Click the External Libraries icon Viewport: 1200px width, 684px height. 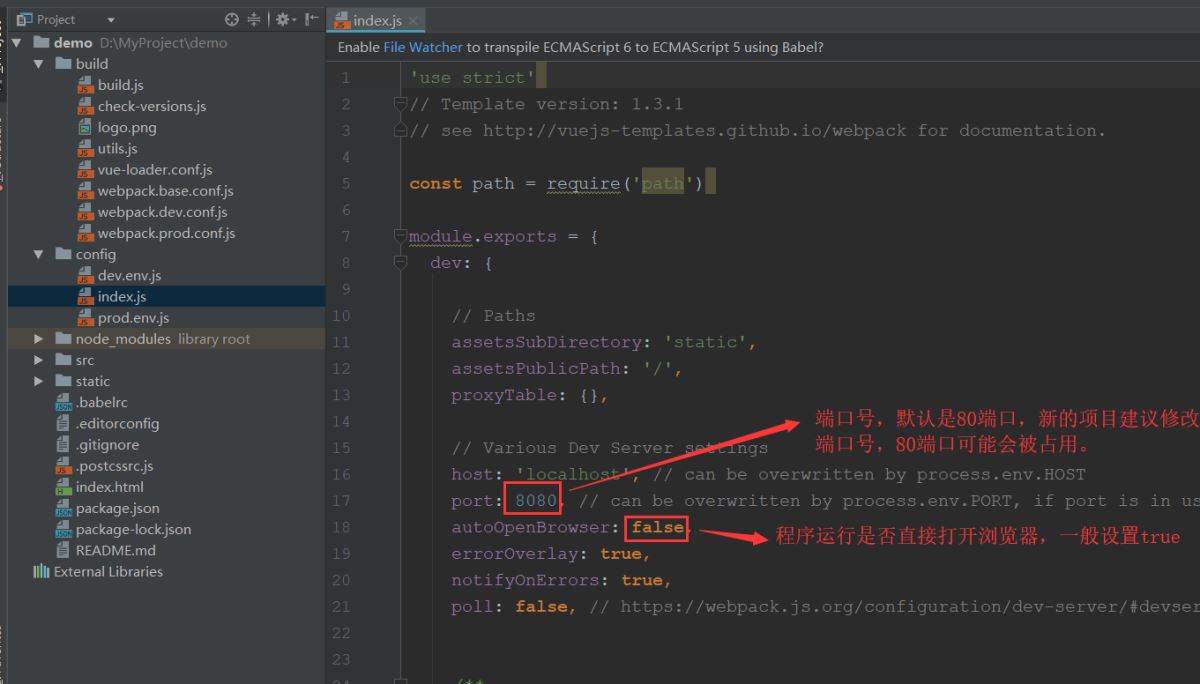(41, 572)
